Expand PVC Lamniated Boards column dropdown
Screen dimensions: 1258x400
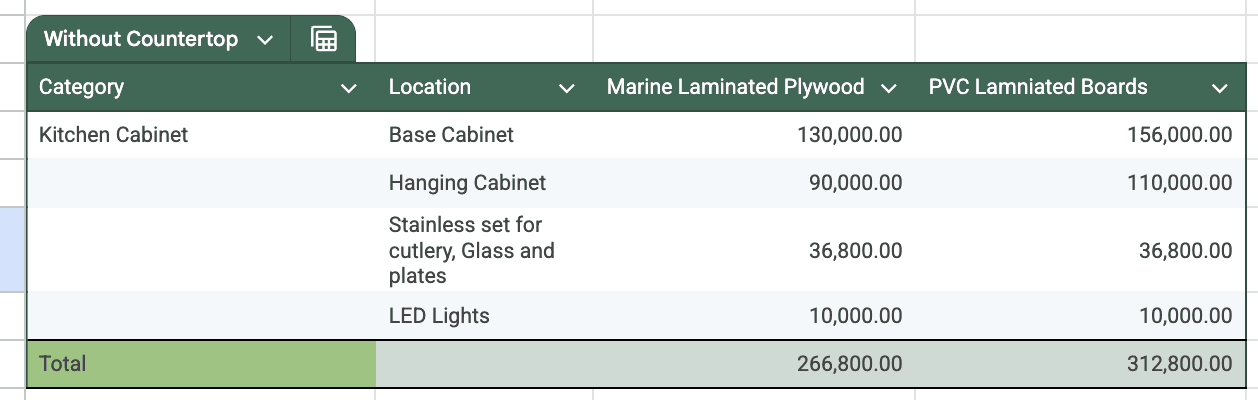pos(1219,88)
